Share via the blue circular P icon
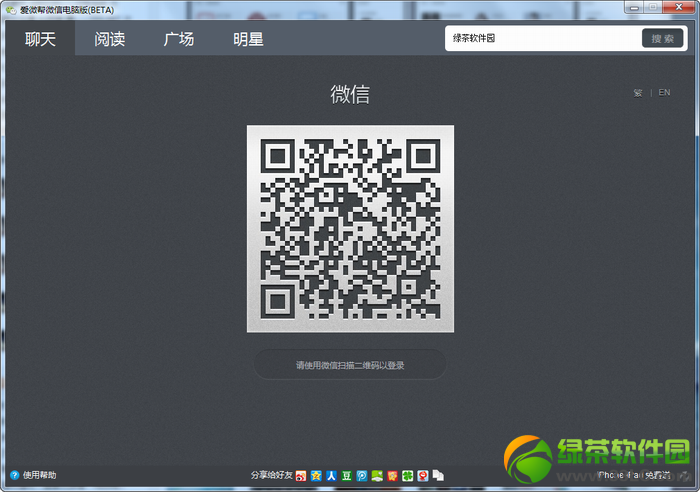 point(362,476)
